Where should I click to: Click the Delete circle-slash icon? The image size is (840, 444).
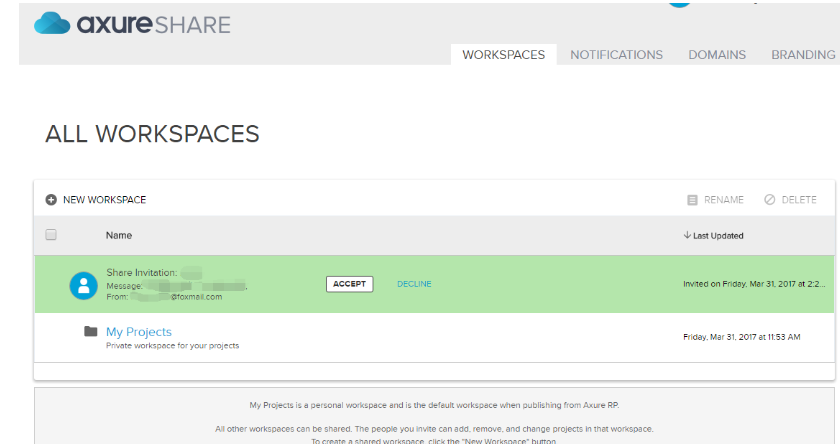coord(769,200)
